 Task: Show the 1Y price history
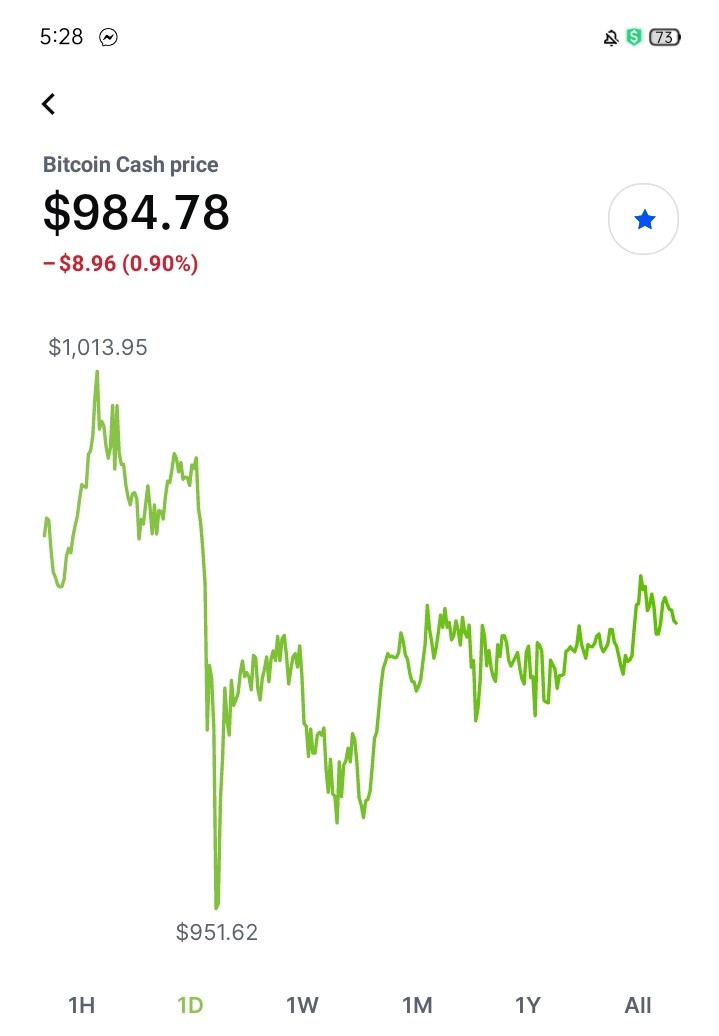(527, 1005)
